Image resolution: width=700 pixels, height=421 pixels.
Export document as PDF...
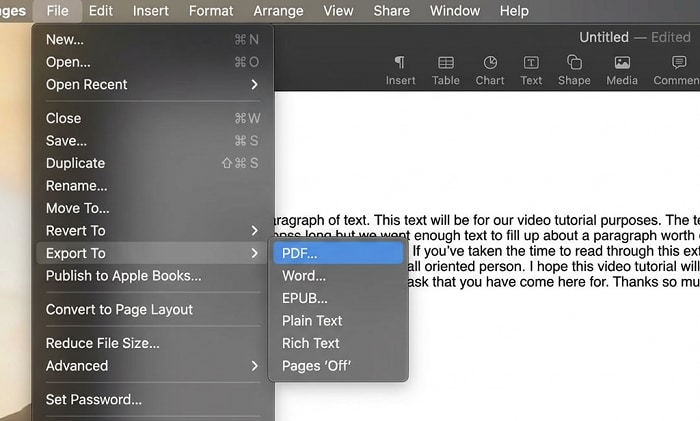(338, 253)
